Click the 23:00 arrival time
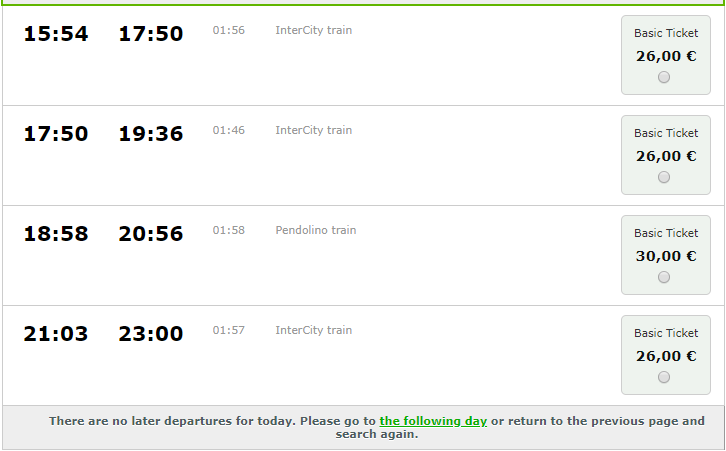 point(151,334)
